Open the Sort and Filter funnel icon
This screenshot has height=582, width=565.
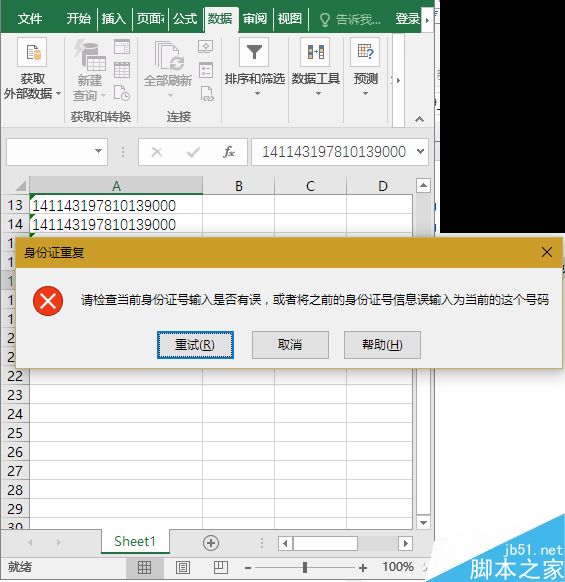tap(254, 52)
